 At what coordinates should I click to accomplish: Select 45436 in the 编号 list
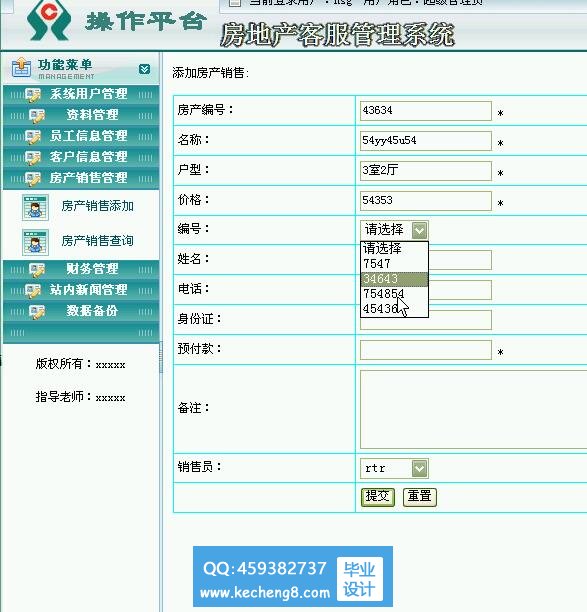pyautogui.click(x=394, y=309)
